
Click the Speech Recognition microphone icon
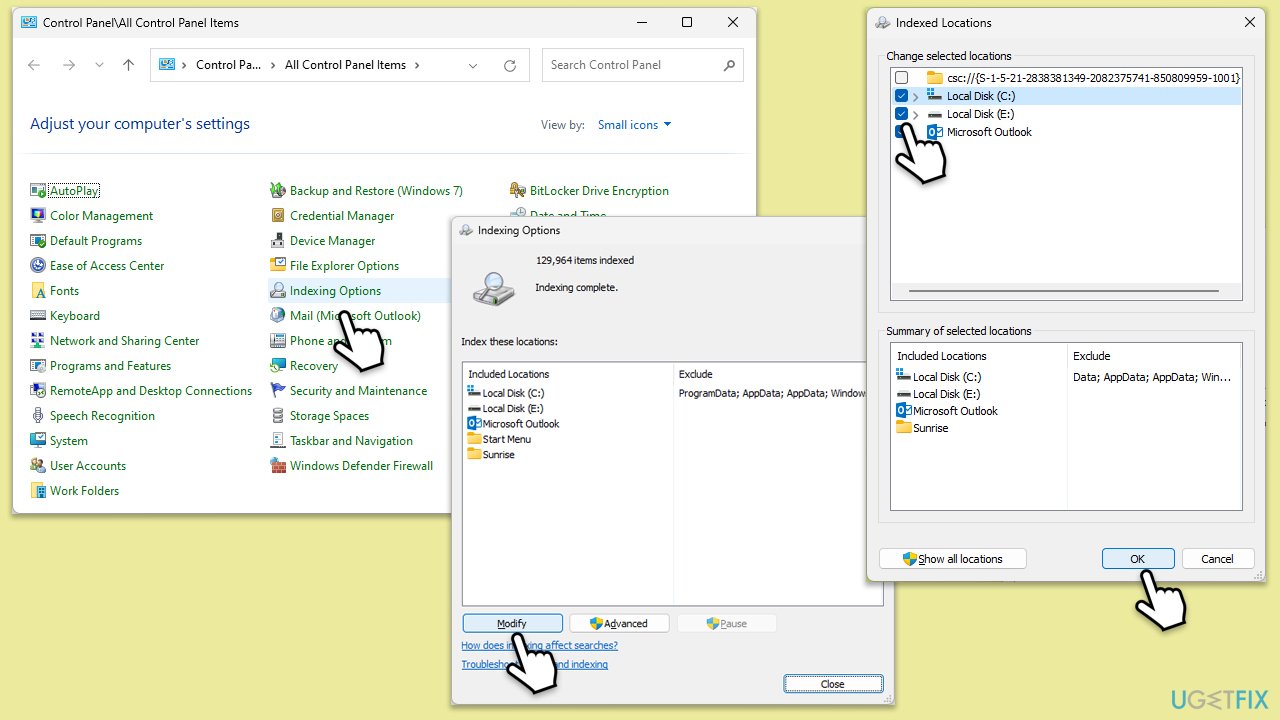coord(38,416)
